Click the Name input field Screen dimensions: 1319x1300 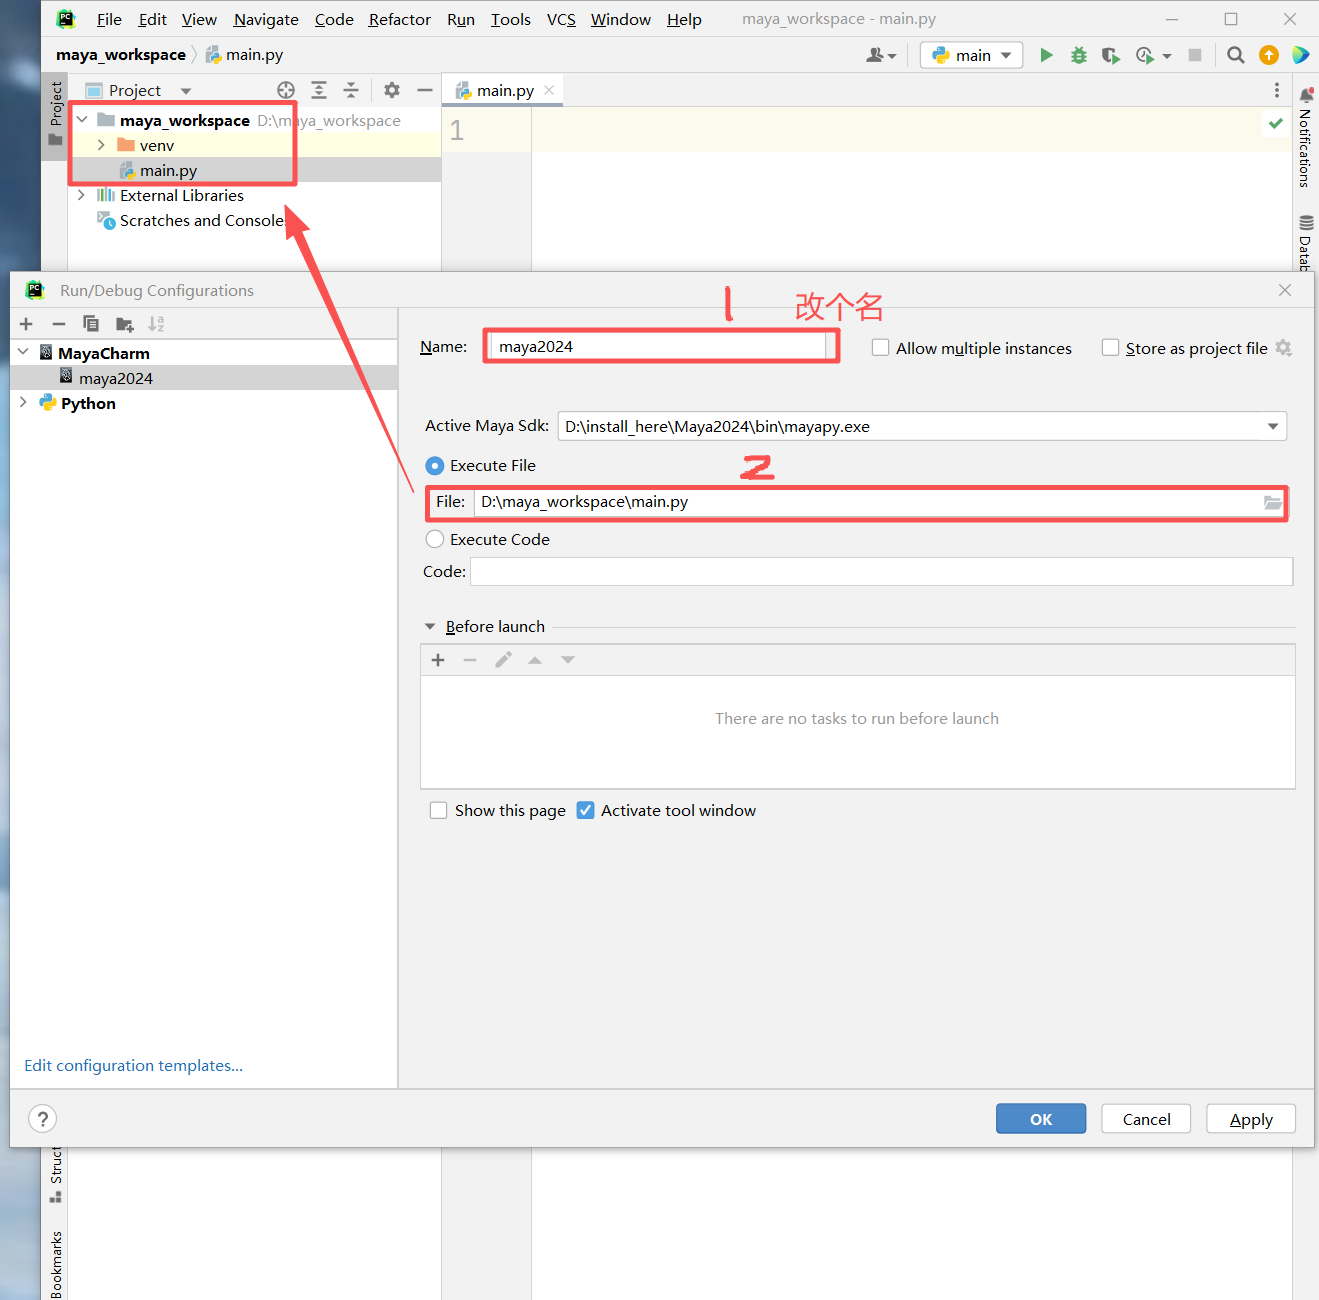tap(660, 346)
